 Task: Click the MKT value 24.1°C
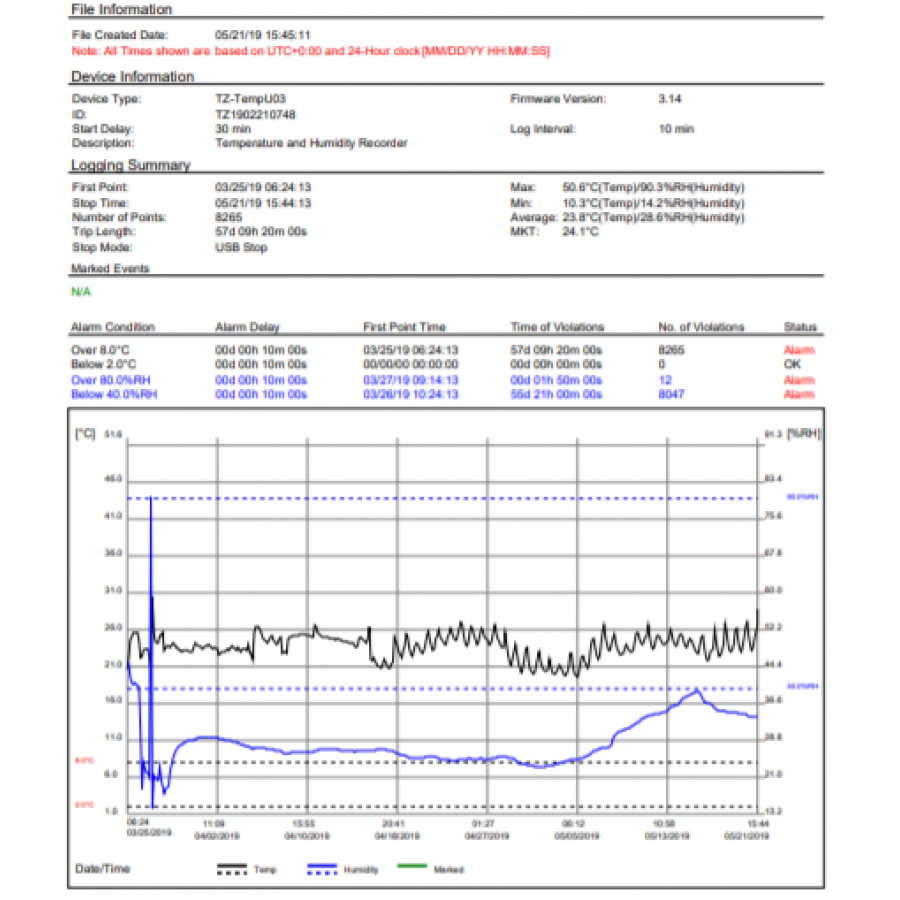pos(580,232)
